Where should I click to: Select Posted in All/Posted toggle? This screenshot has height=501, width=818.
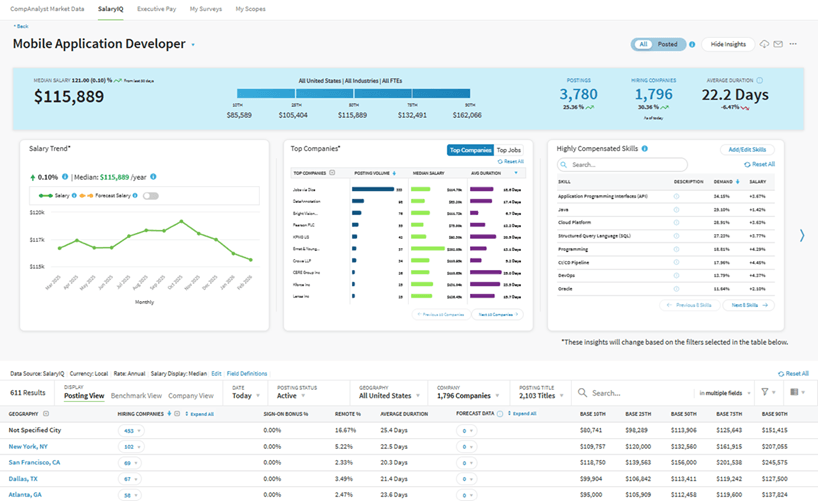667,44
